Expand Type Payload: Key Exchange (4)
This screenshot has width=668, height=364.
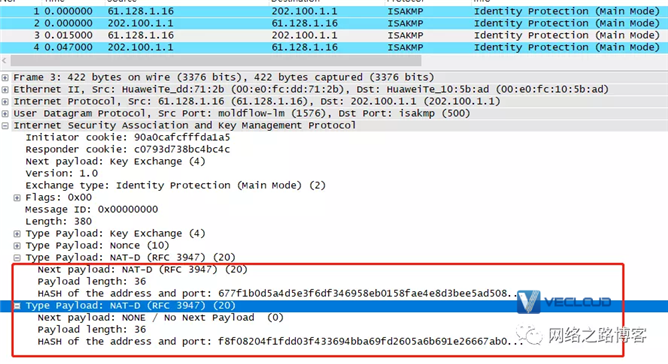(x=17, y=234)
